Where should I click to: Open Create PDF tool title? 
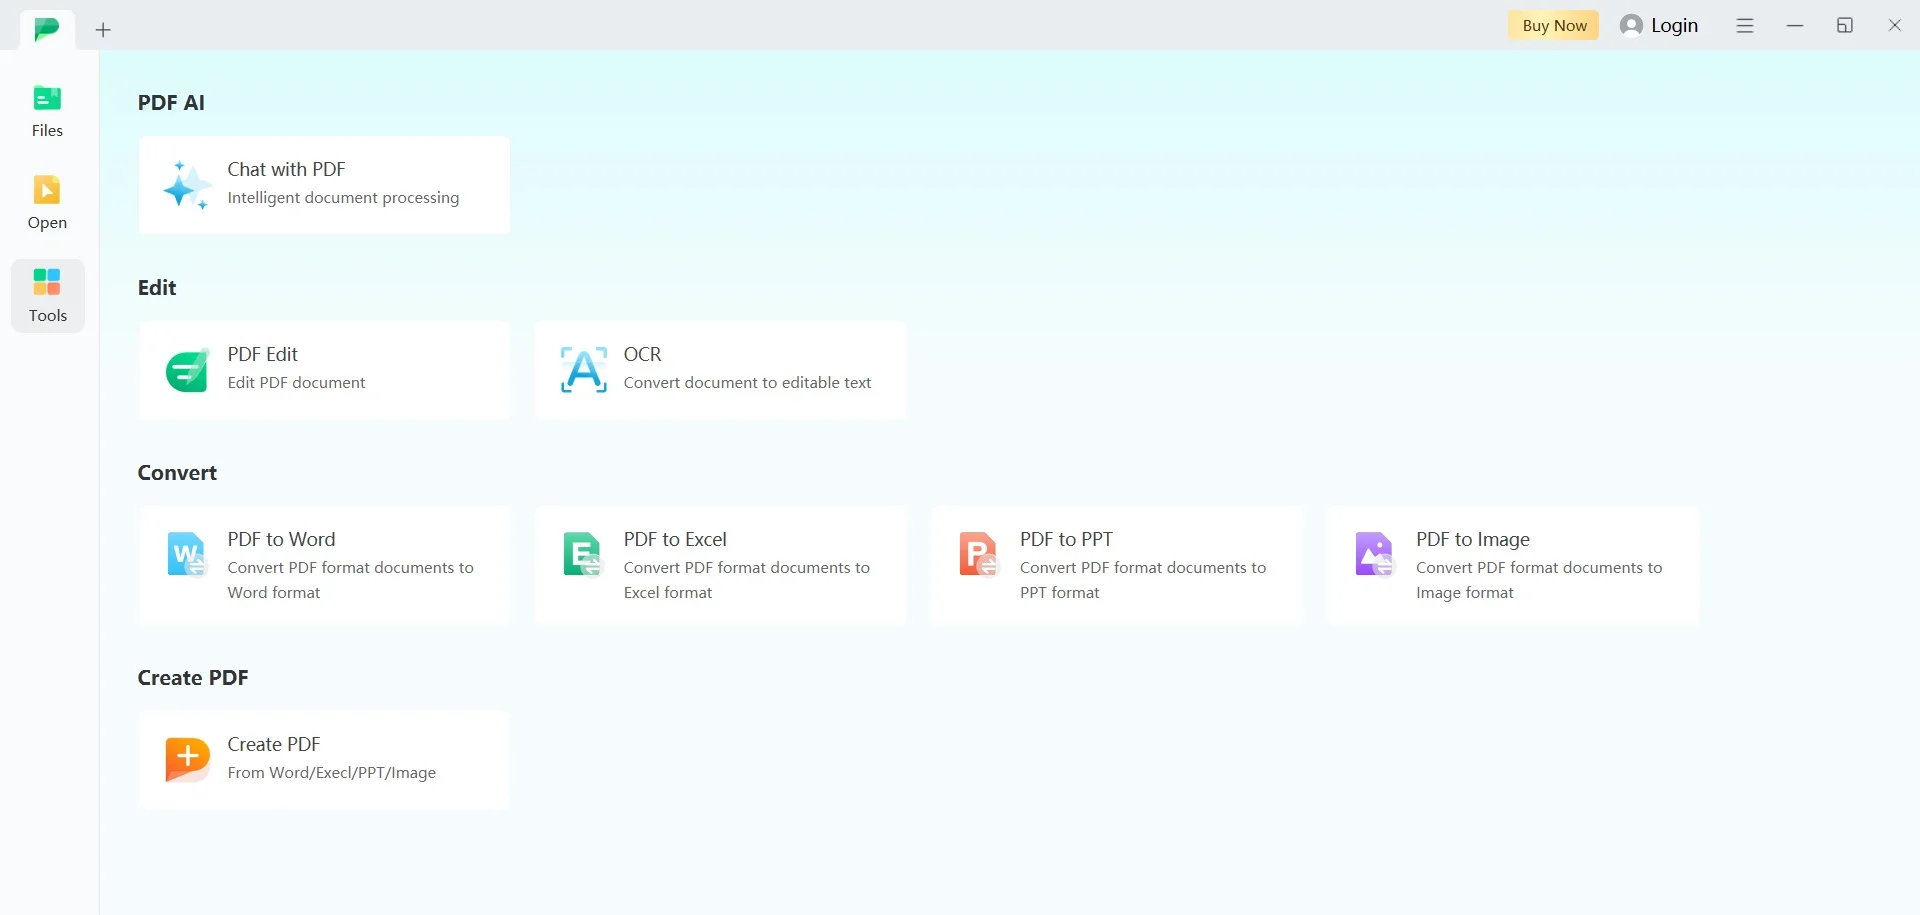[x=273, y=744]
